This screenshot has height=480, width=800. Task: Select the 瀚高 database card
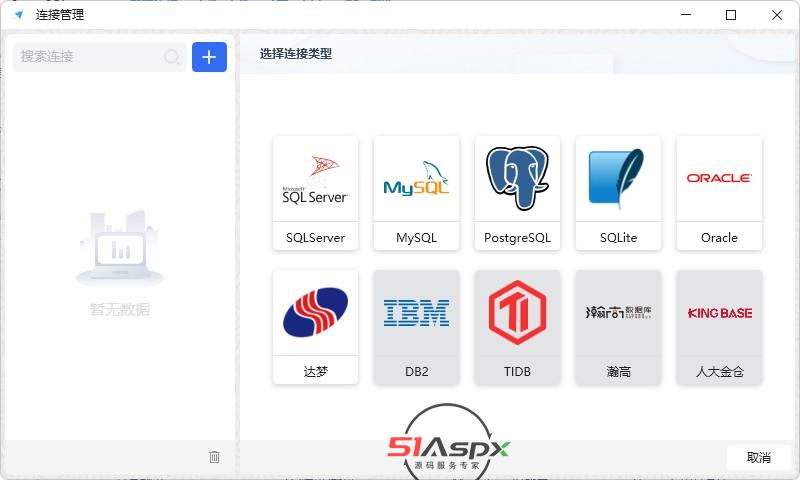pos(618,327)
